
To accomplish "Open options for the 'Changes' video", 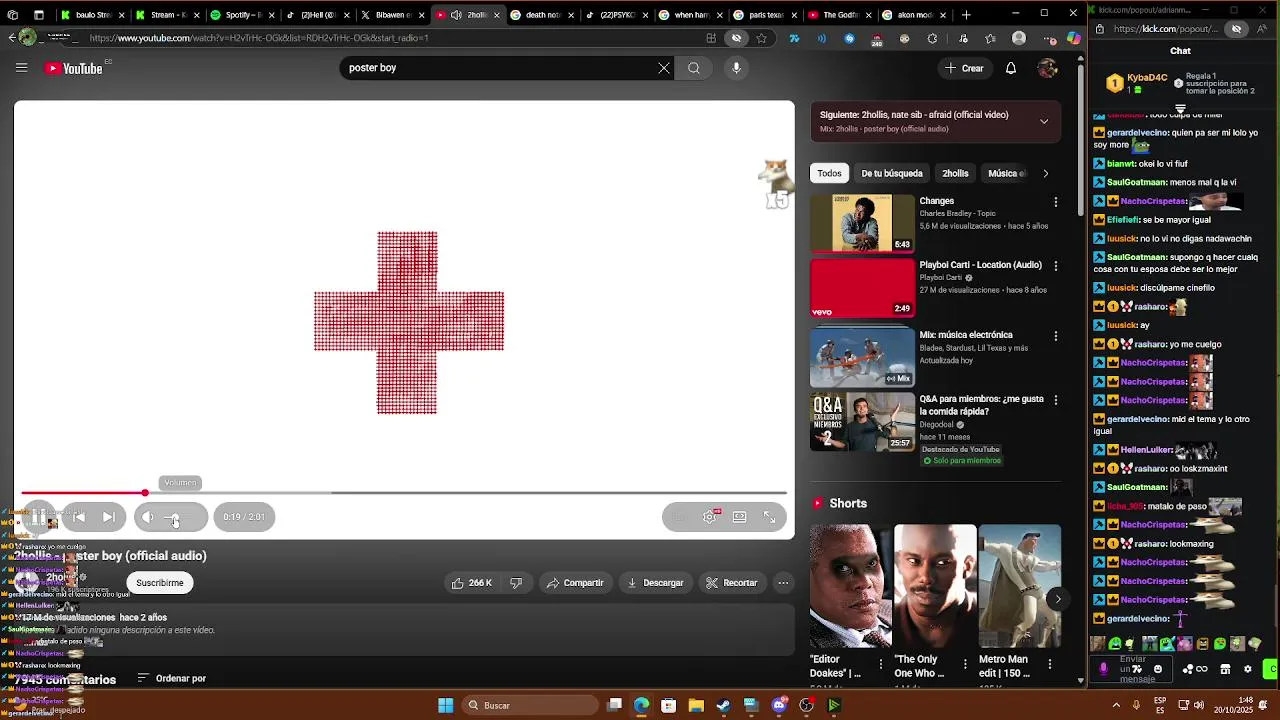I will pyautogui.click(x=1055, y=202).
